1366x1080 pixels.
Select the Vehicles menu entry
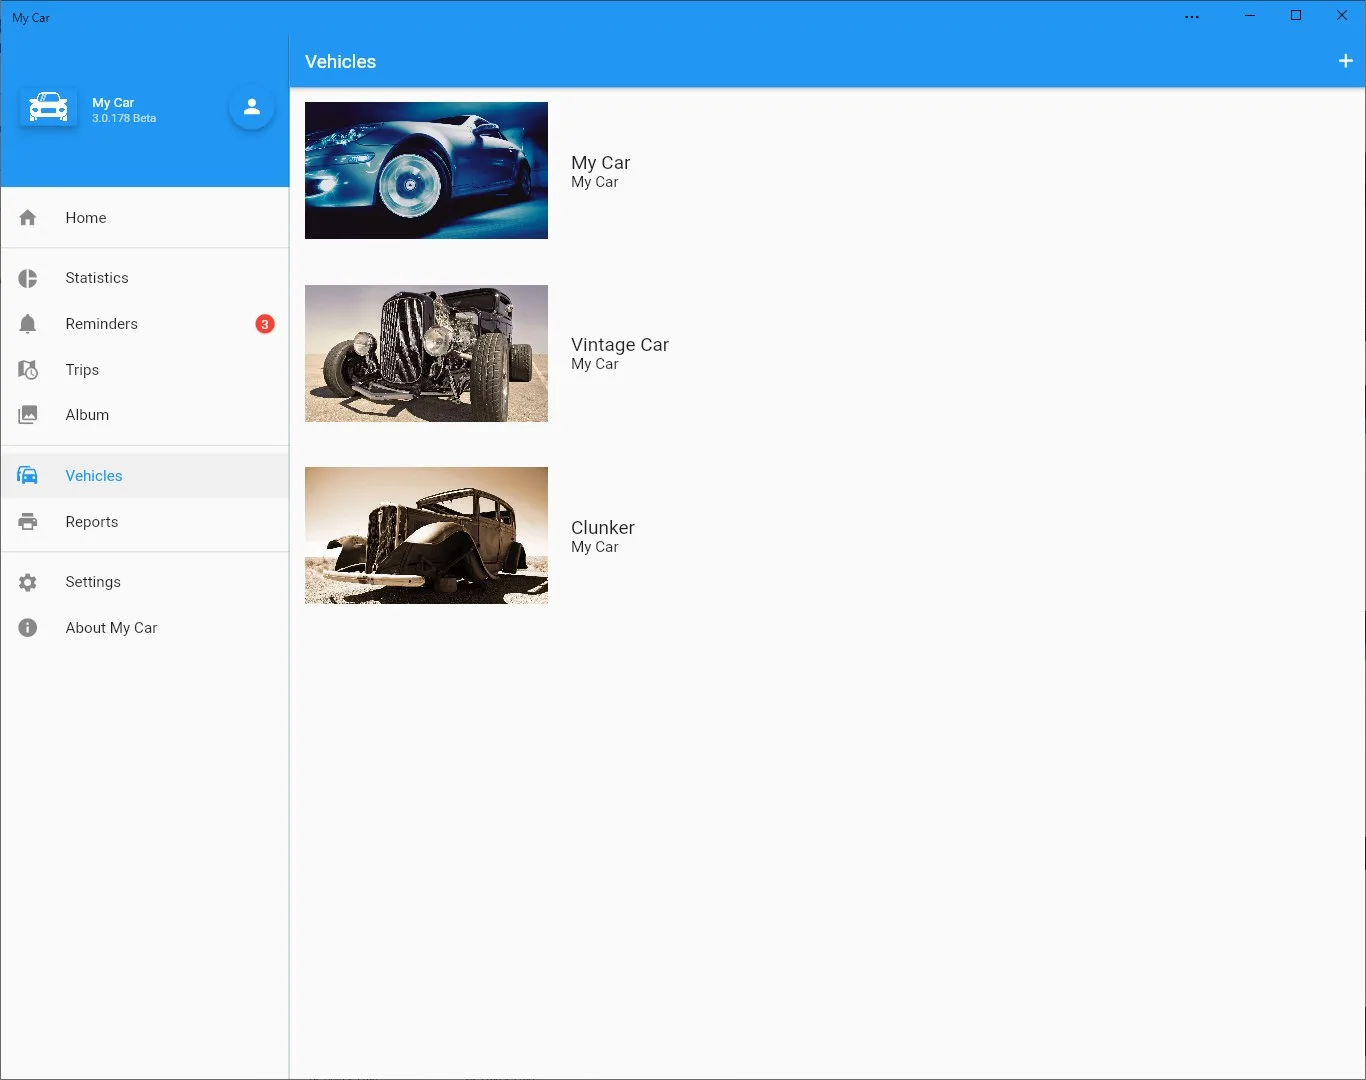(145, 476)
